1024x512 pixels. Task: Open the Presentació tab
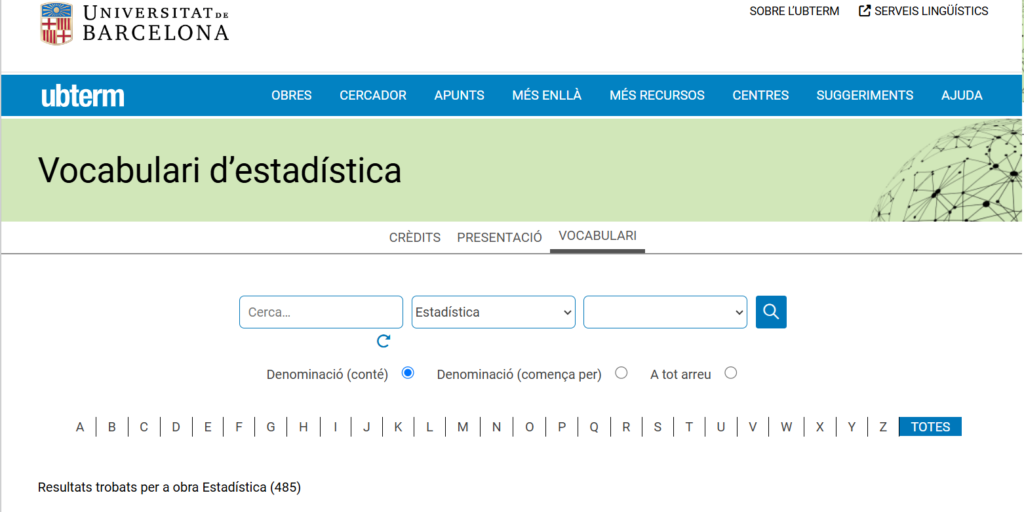(x=499, y=238)
